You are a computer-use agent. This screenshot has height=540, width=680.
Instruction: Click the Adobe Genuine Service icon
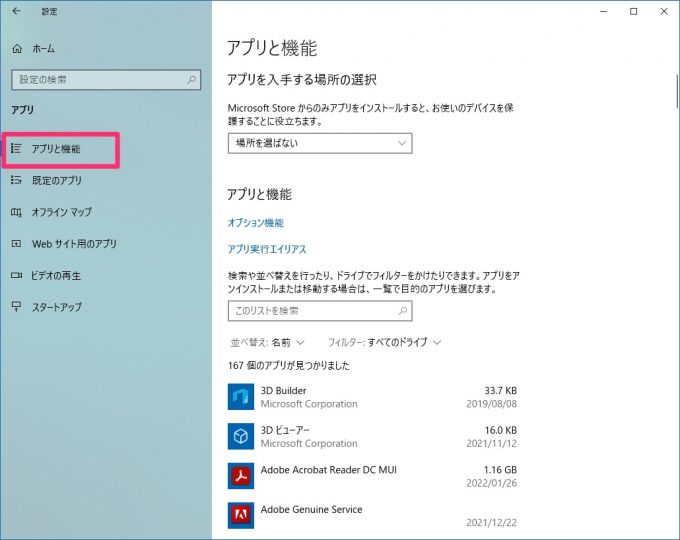(x=241, y=515)
